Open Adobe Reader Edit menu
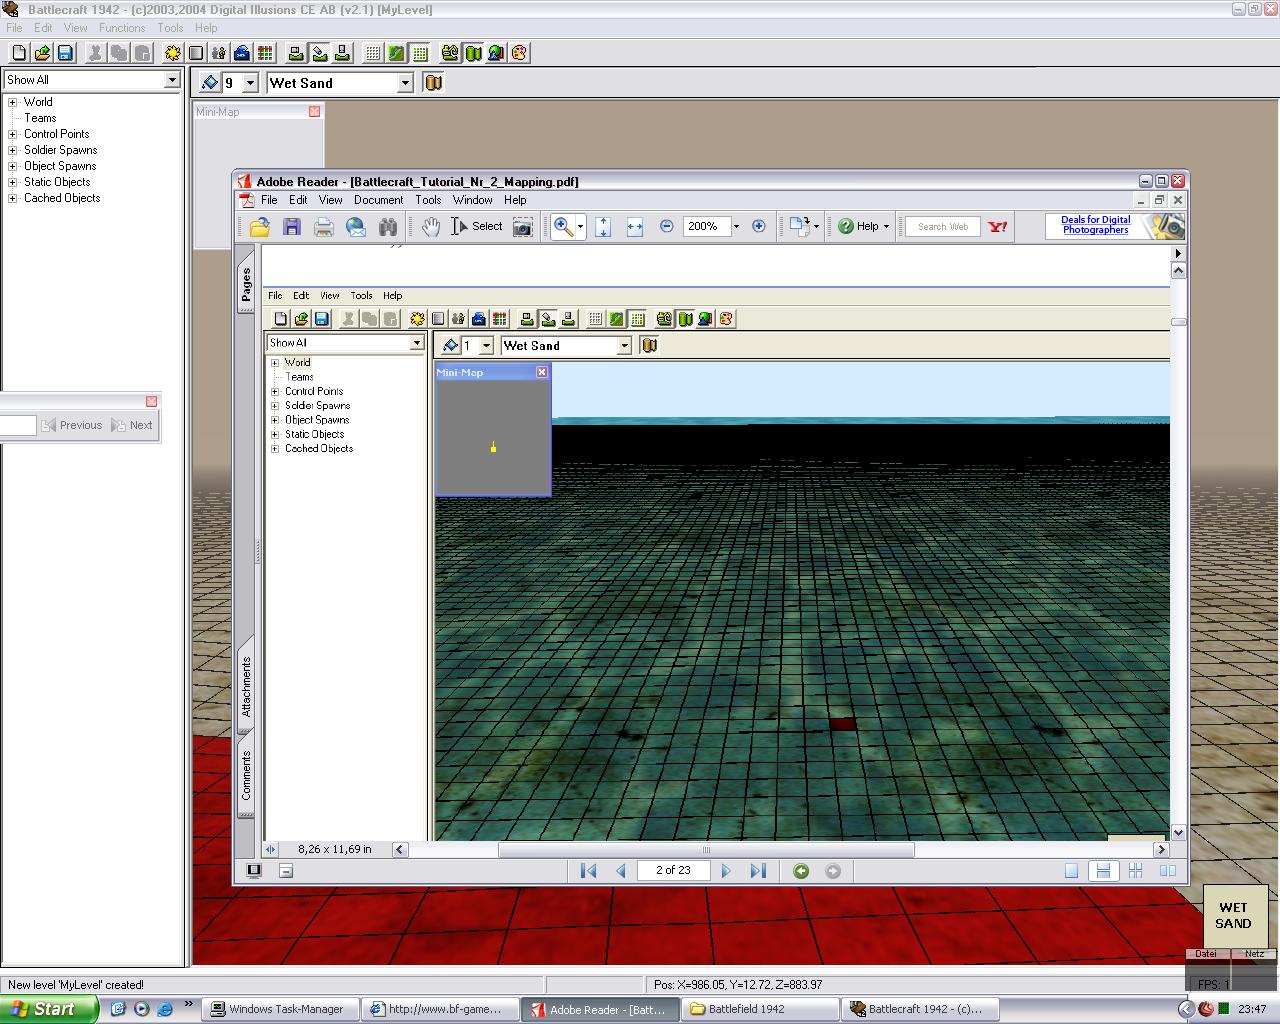 click(x=298, y=200)
